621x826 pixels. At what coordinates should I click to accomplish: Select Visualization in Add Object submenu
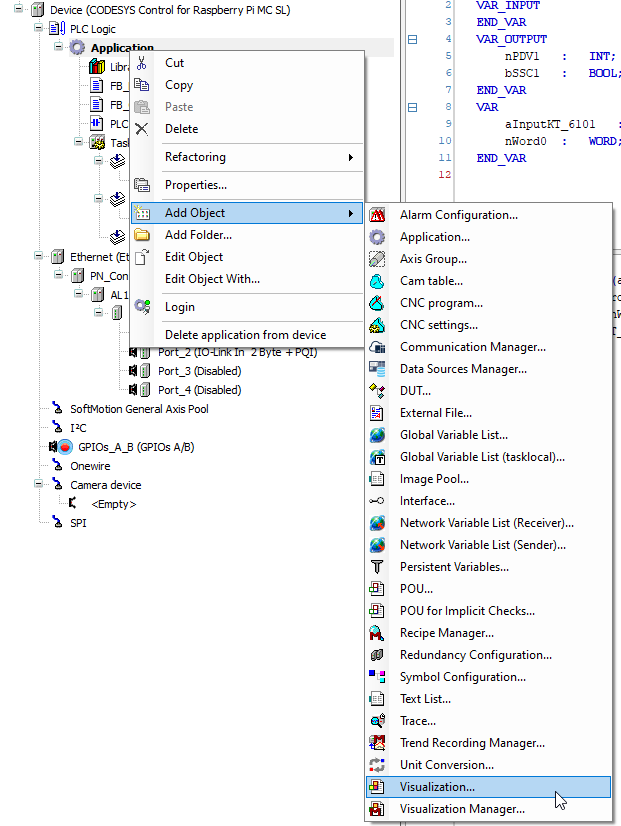click(488, 787)
